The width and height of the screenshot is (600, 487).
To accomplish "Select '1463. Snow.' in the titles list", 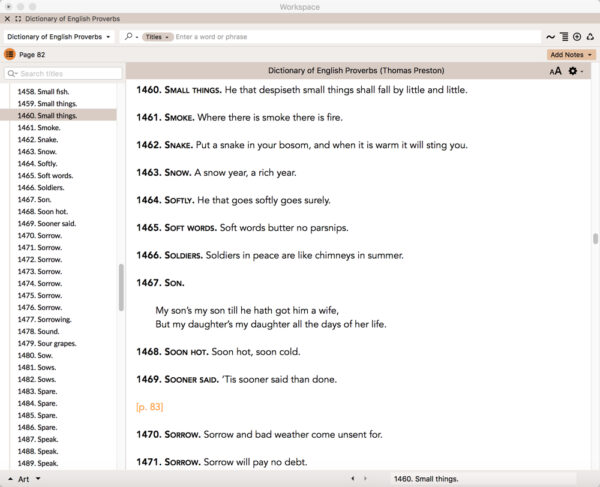I will 37,151.
